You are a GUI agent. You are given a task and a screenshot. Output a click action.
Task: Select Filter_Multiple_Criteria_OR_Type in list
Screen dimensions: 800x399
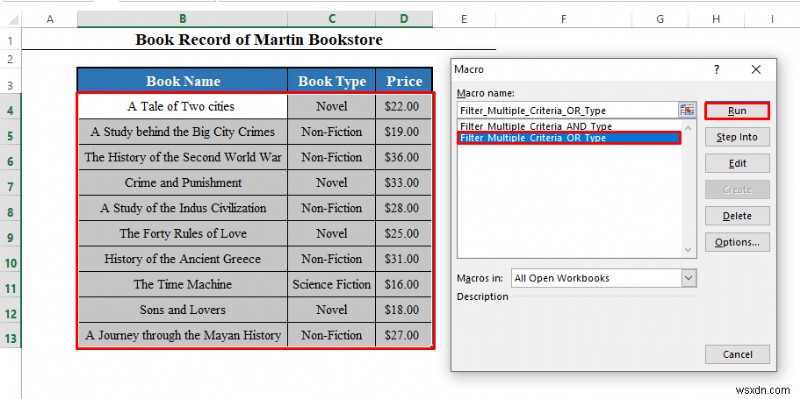[569, 138]
